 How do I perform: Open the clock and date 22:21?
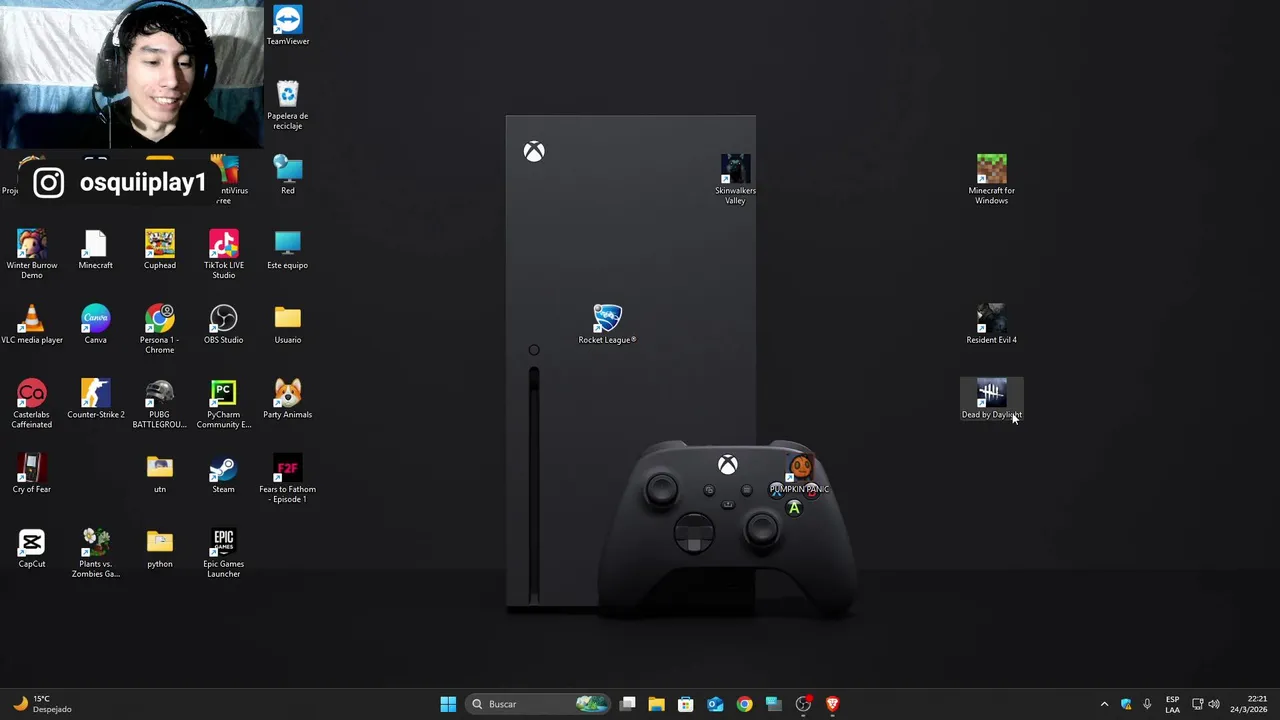pyautogui.click(x=1248, y=704)
